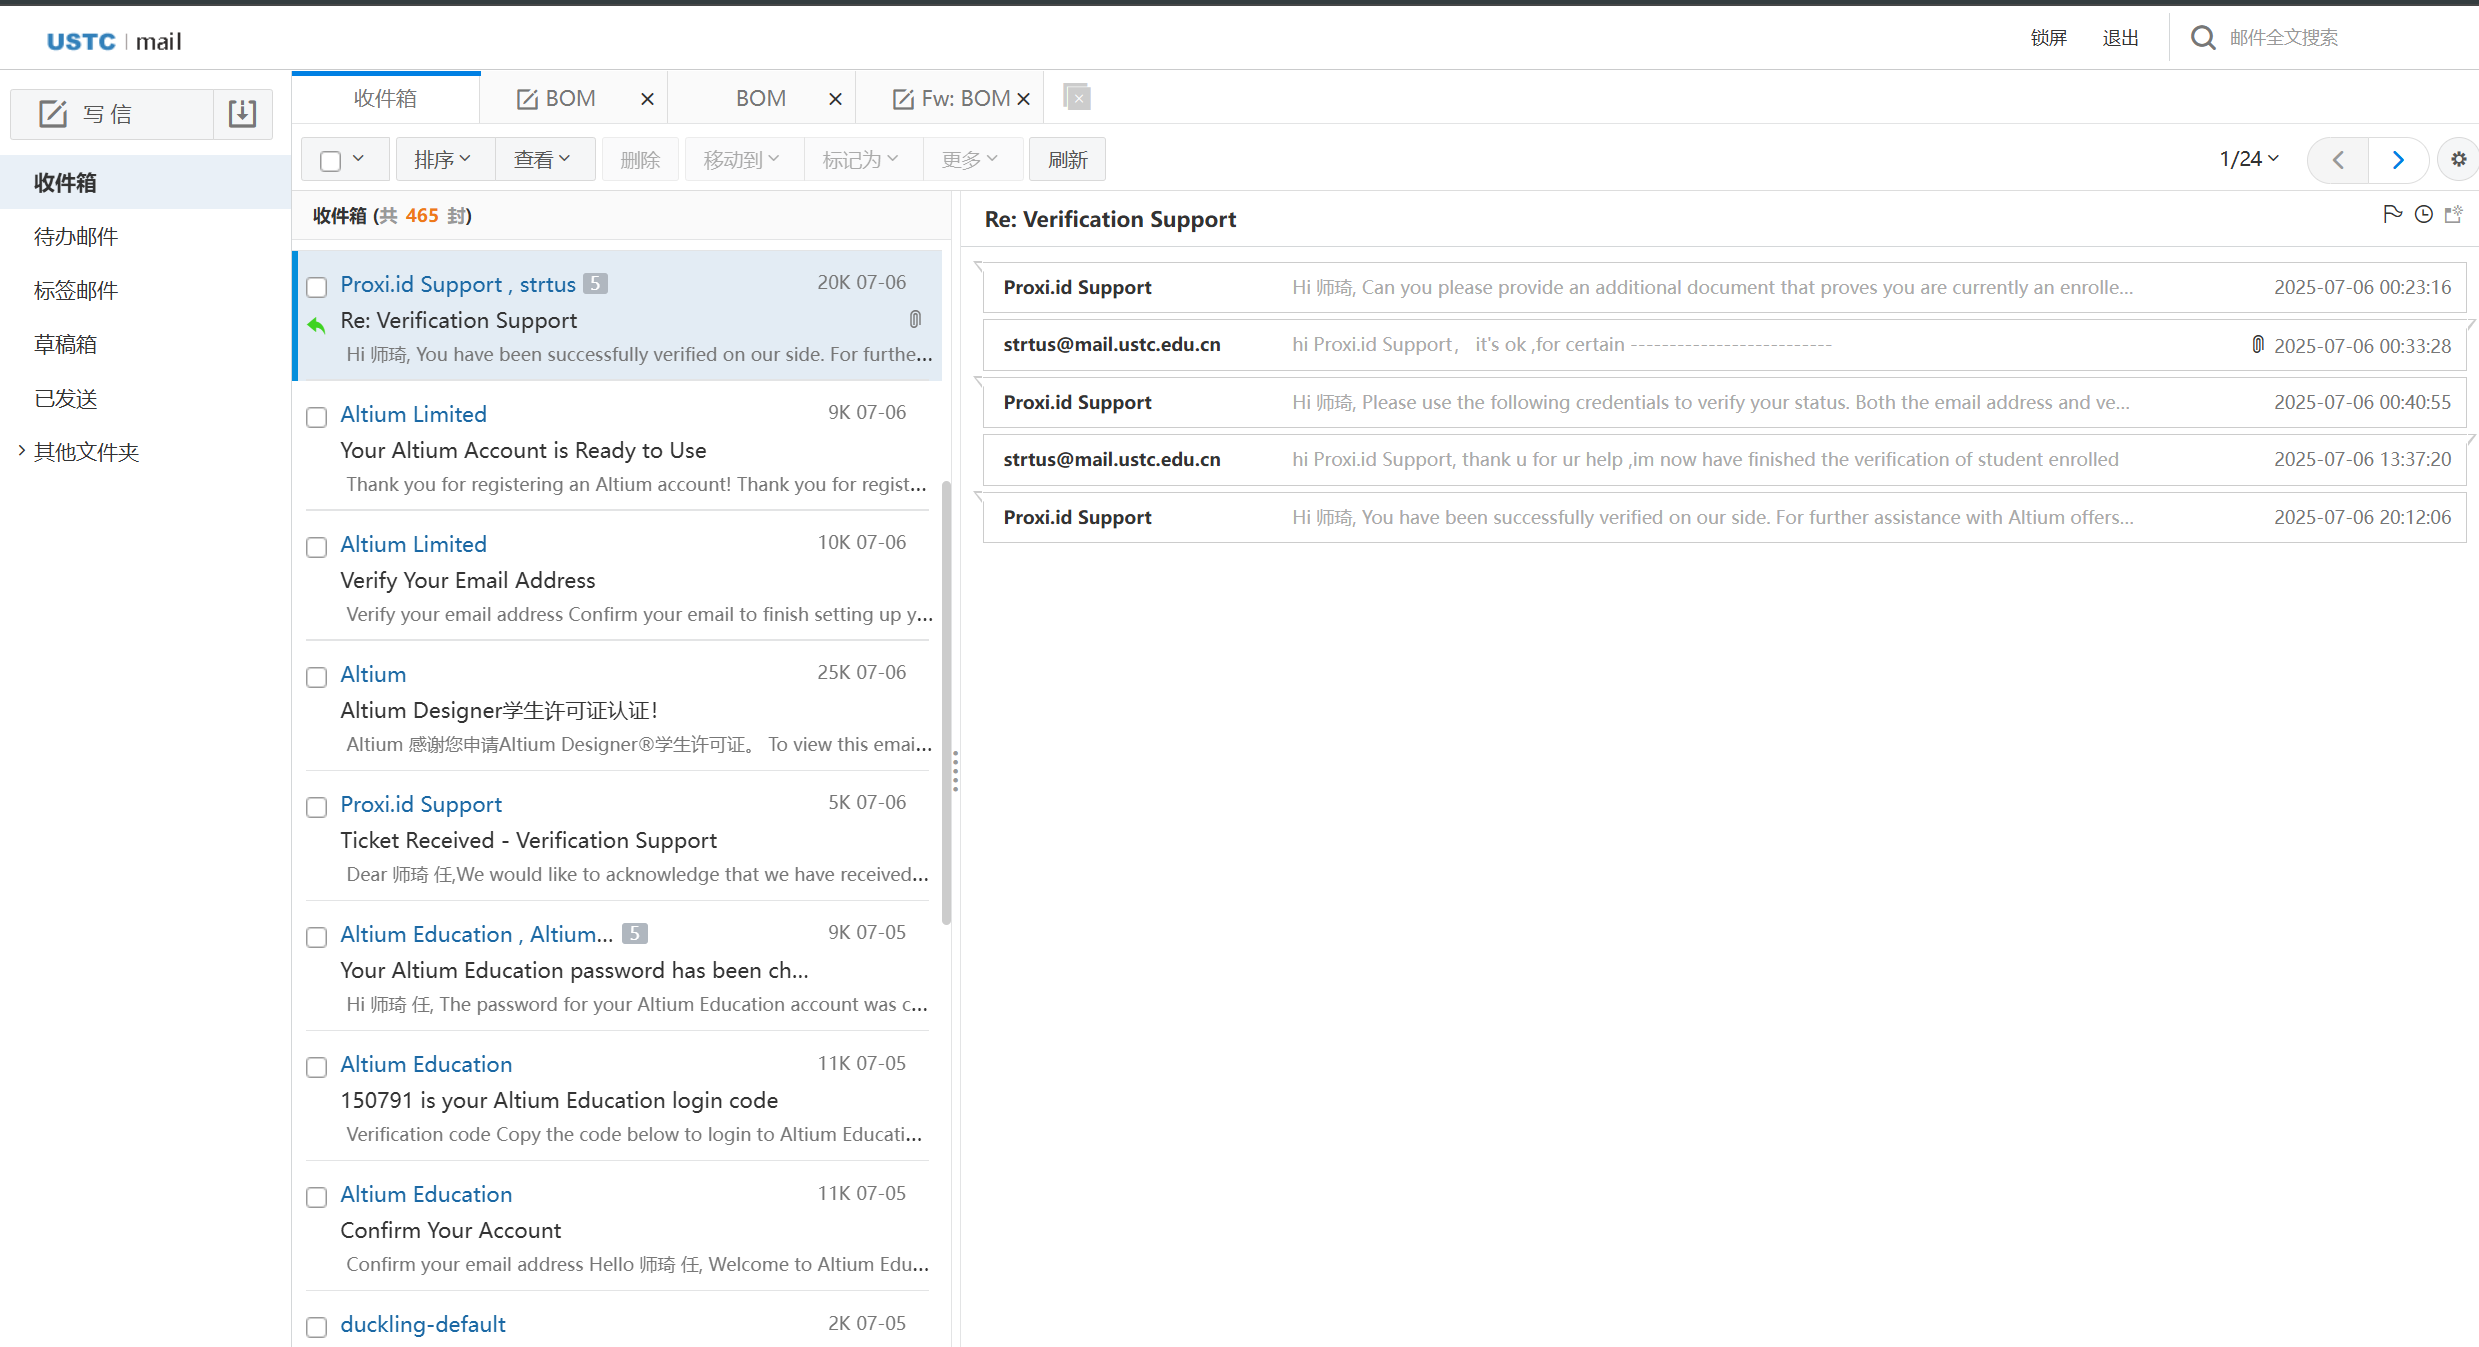Click the clock reminder icon in reading pane
This screenshot has width=2479, height=1347.
(x=2423, y=214)
